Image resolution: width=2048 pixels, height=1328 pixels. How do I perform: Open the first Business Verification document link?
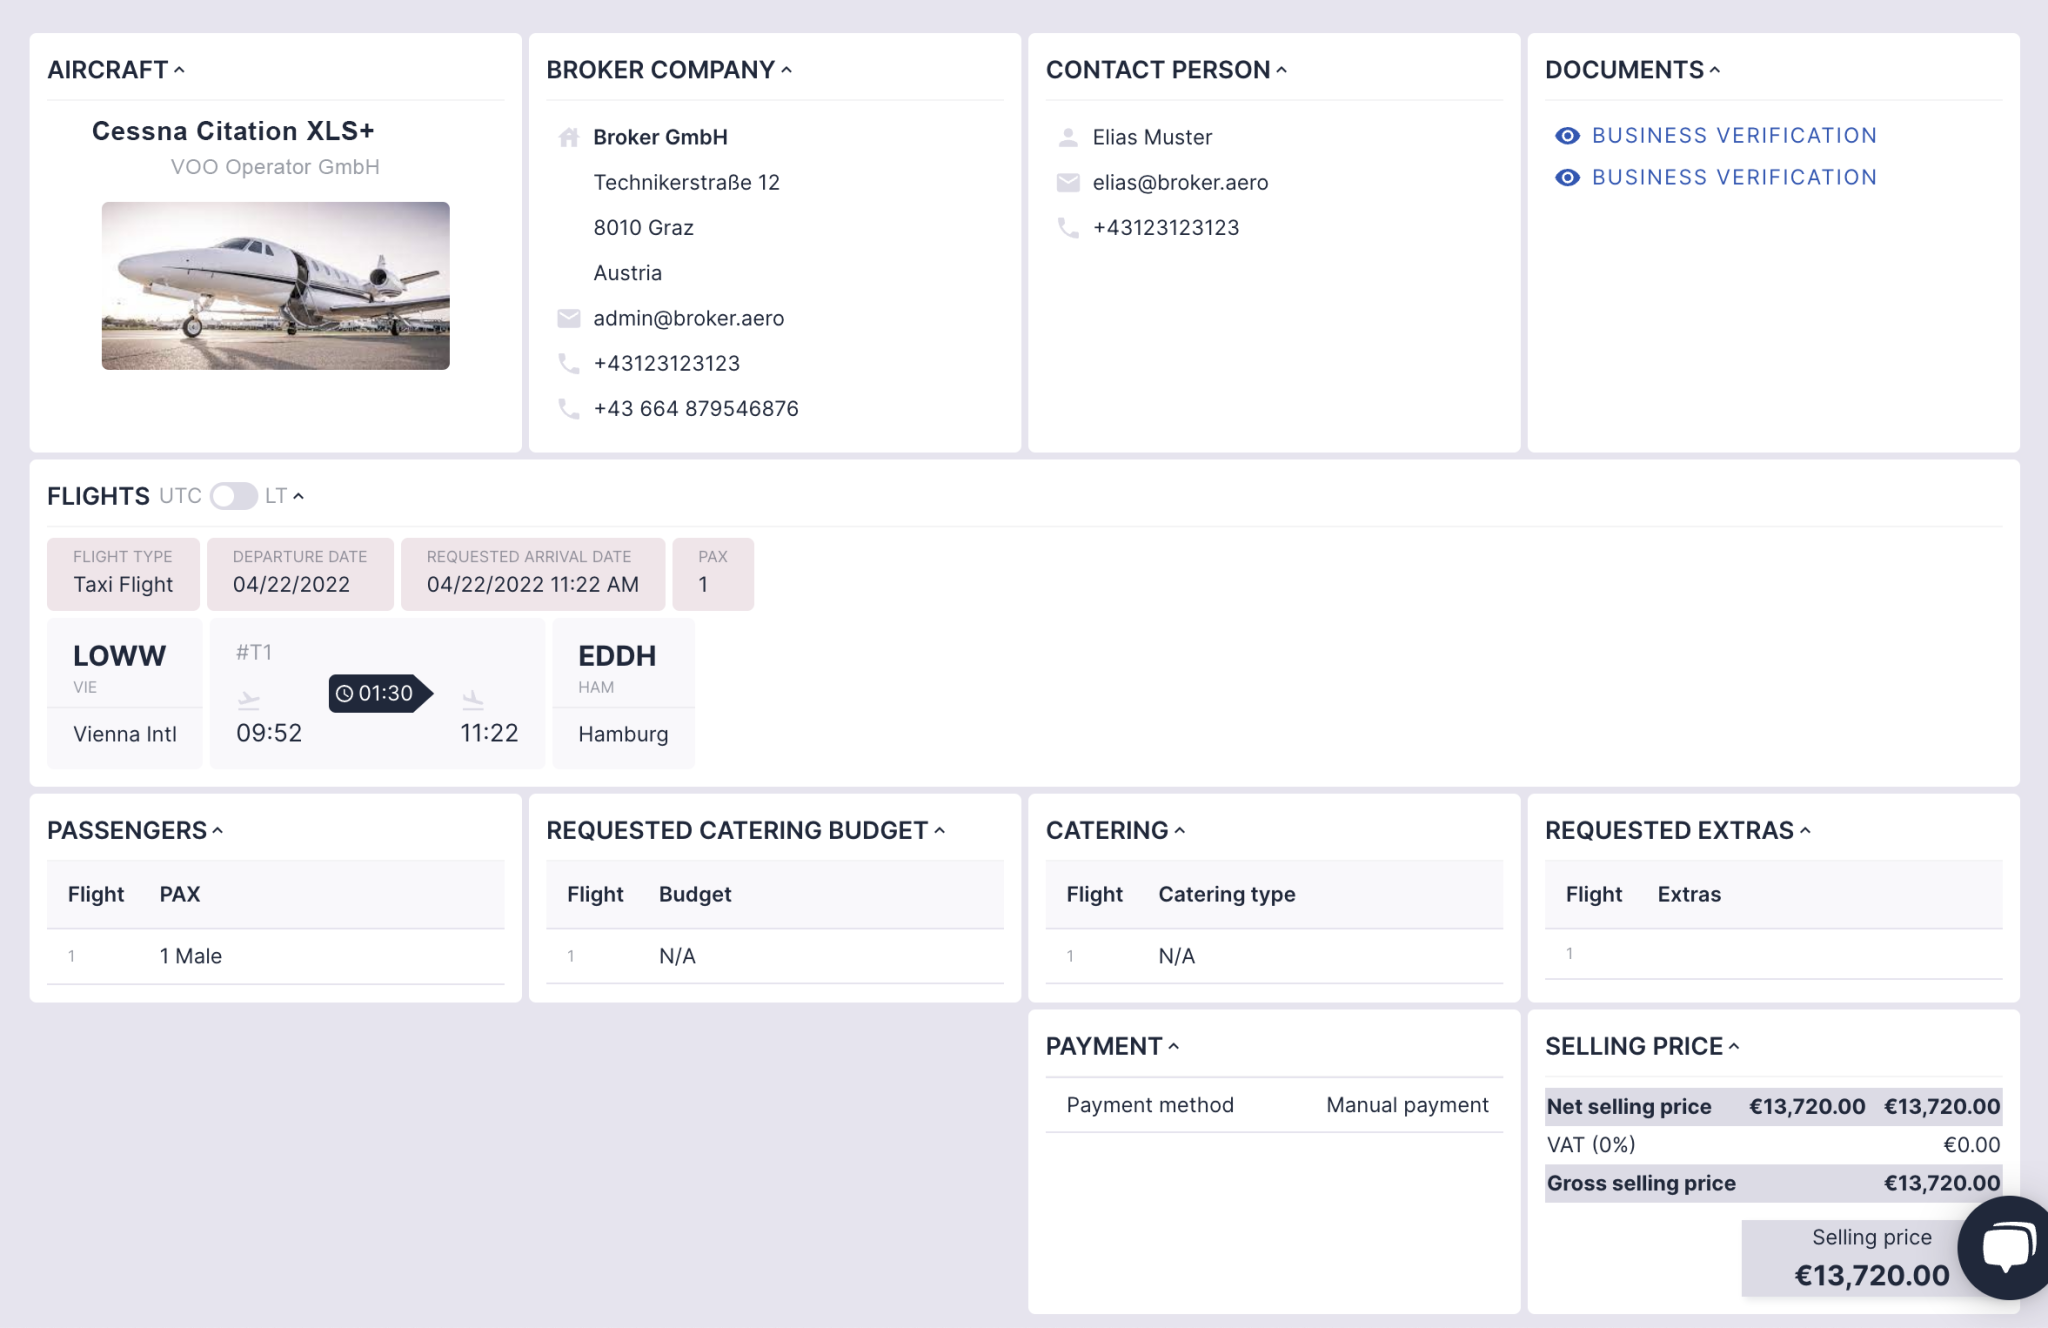[x=1734, y=136]
